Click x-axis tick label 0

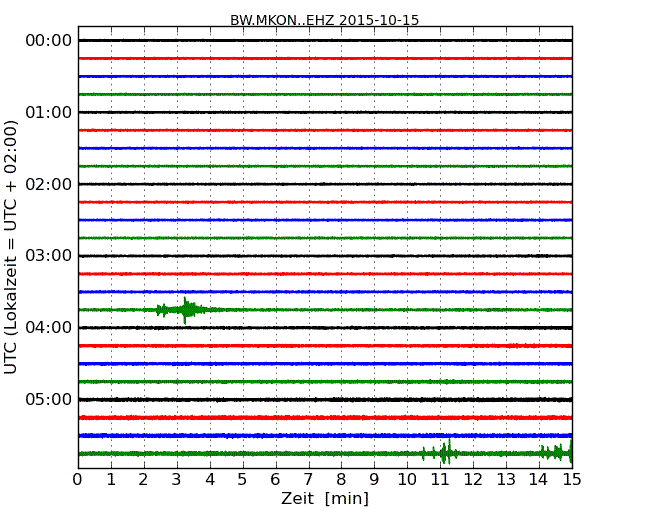pos(78,480)
